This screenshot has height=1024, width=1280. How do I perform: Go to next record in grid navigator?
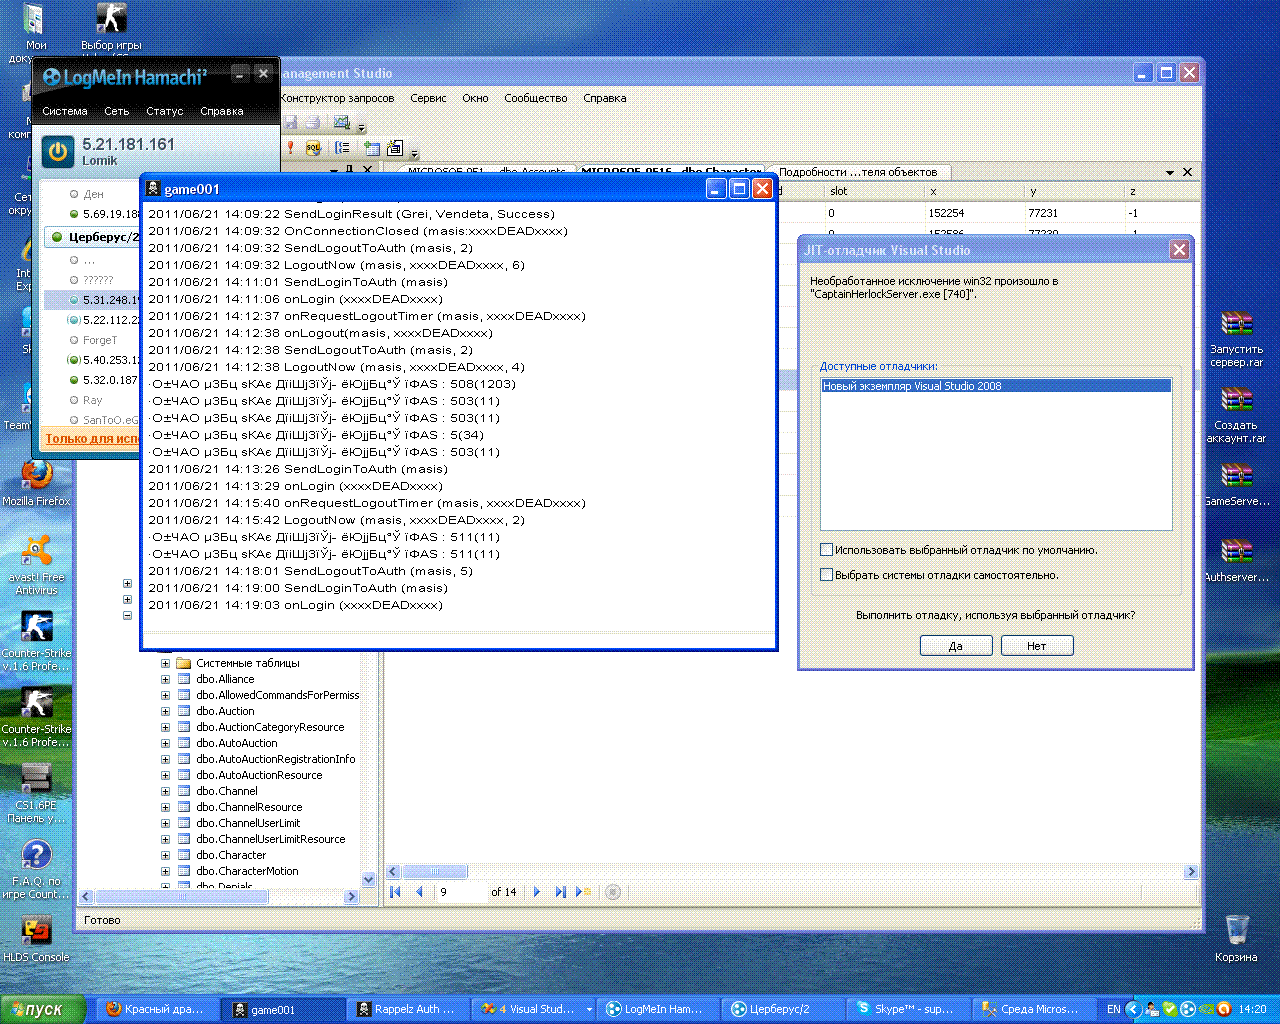coord(537,892)
